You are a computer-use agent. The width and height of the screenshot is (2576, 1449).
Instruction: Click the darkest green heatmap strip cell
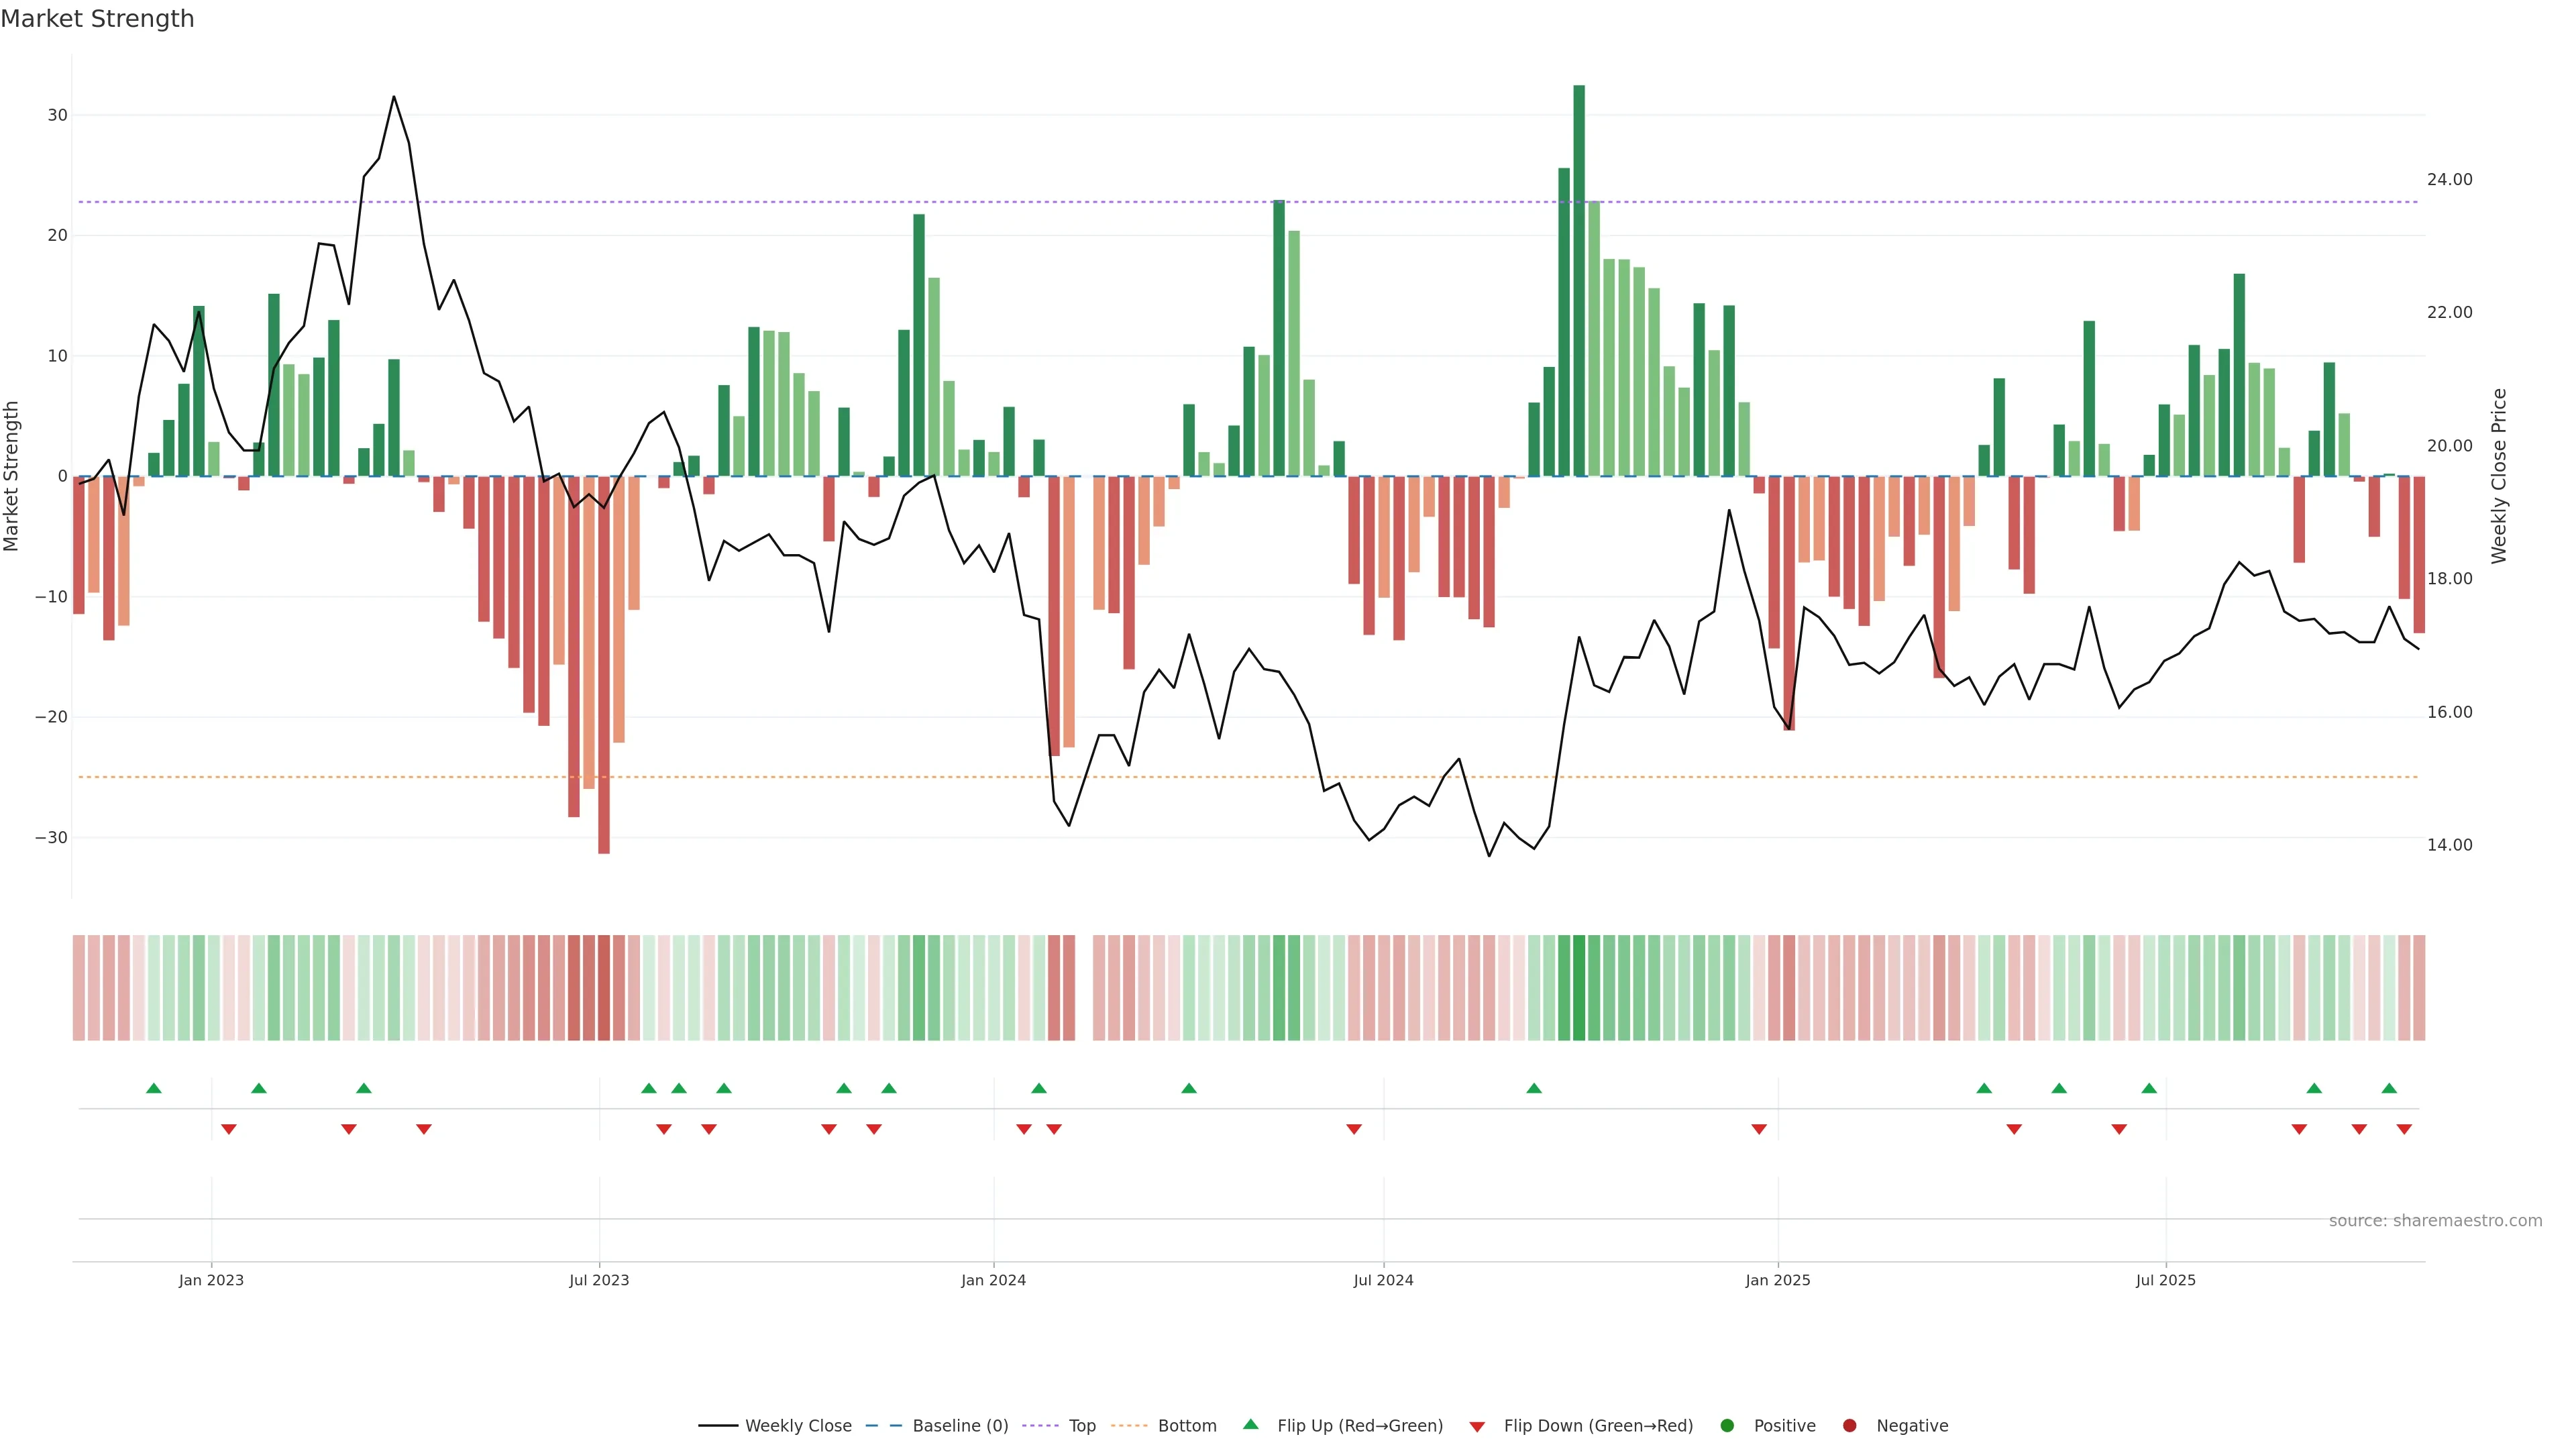[x=1579, y=988]
